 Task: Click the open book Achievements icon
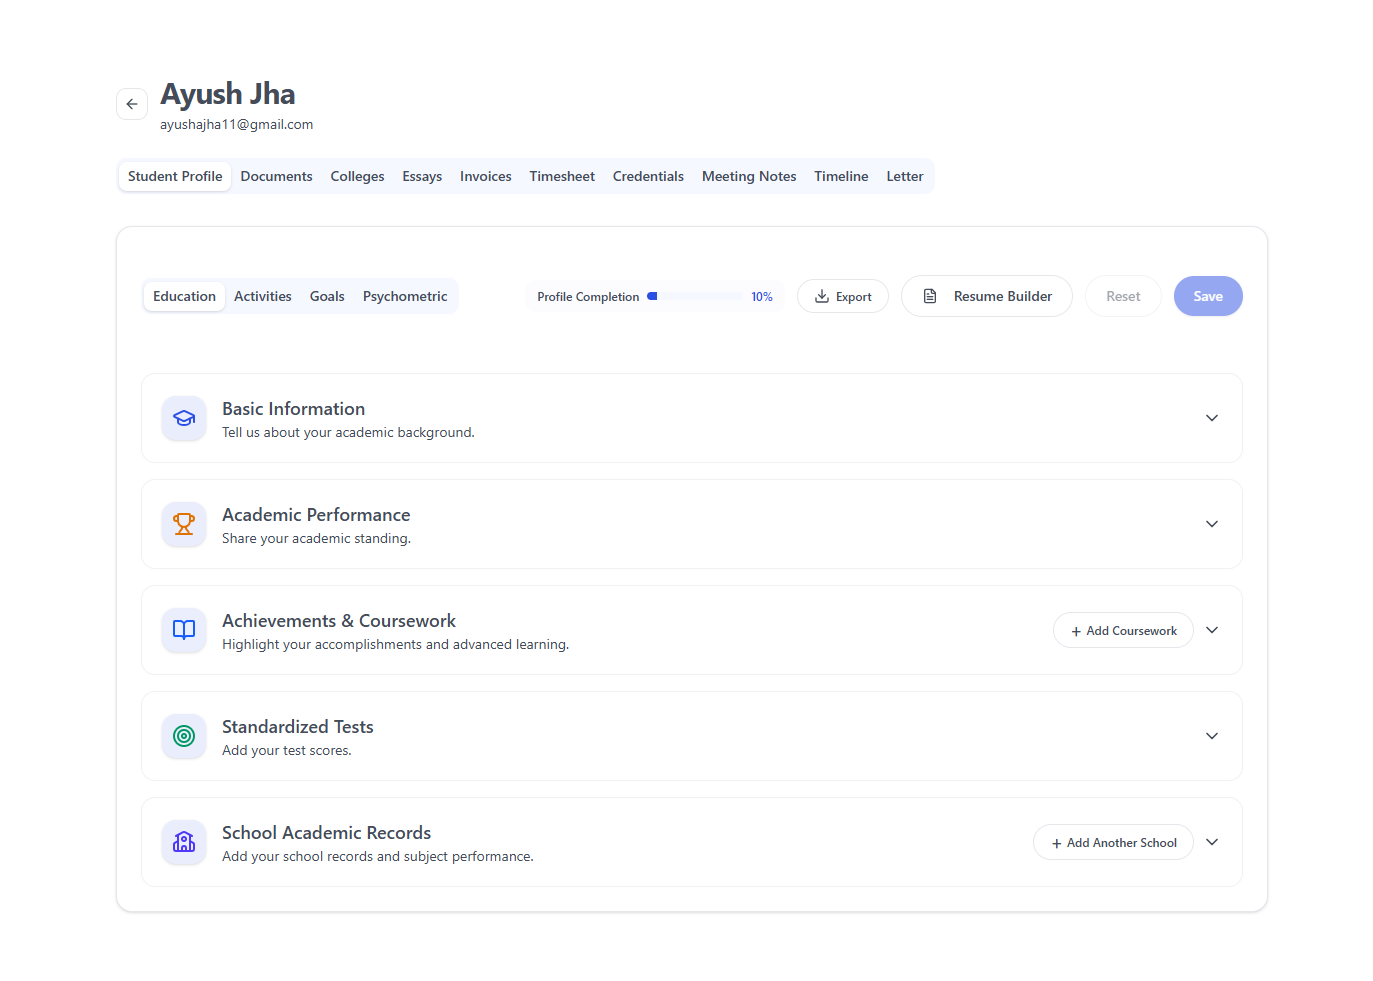coord(184,630)
